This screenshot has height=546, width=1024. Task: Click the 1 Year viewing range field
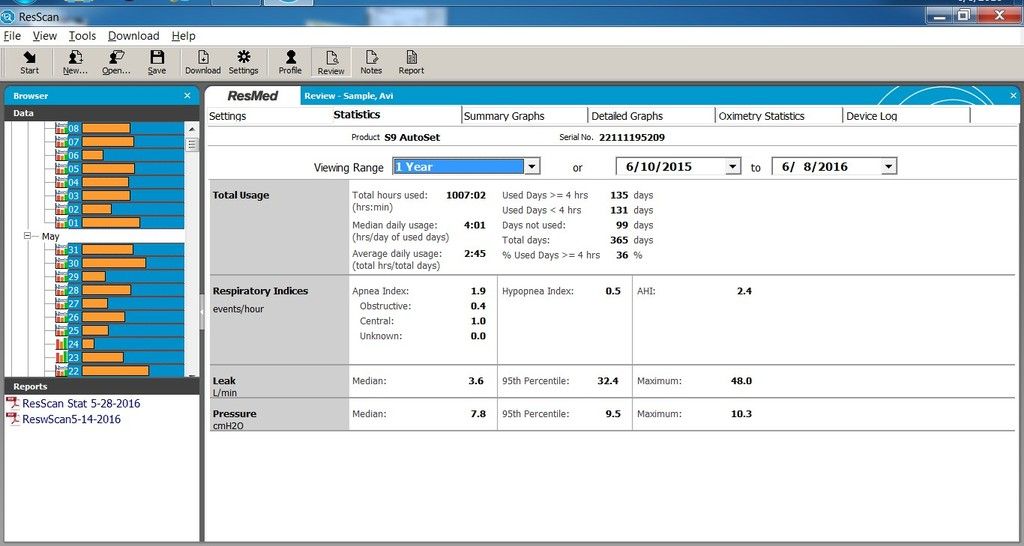coord(458,167)
